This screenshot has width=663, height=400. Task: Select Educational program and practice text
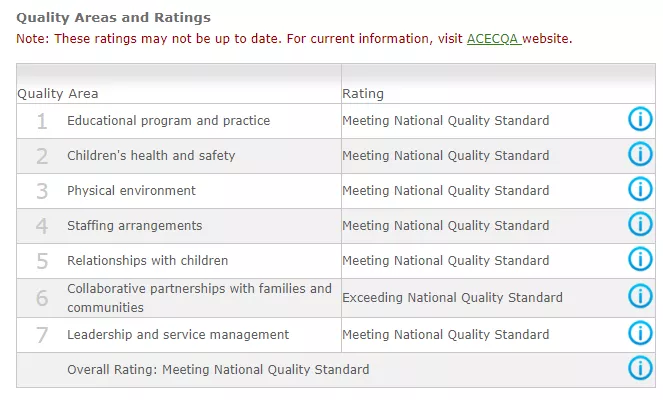click(168, 121)
